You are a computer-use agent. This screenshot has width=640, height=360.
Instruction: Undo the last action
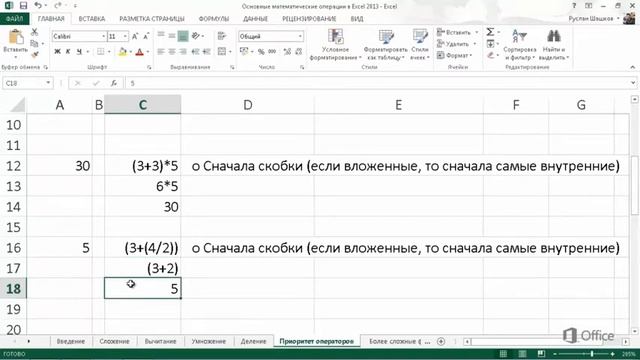pos(38,6)
